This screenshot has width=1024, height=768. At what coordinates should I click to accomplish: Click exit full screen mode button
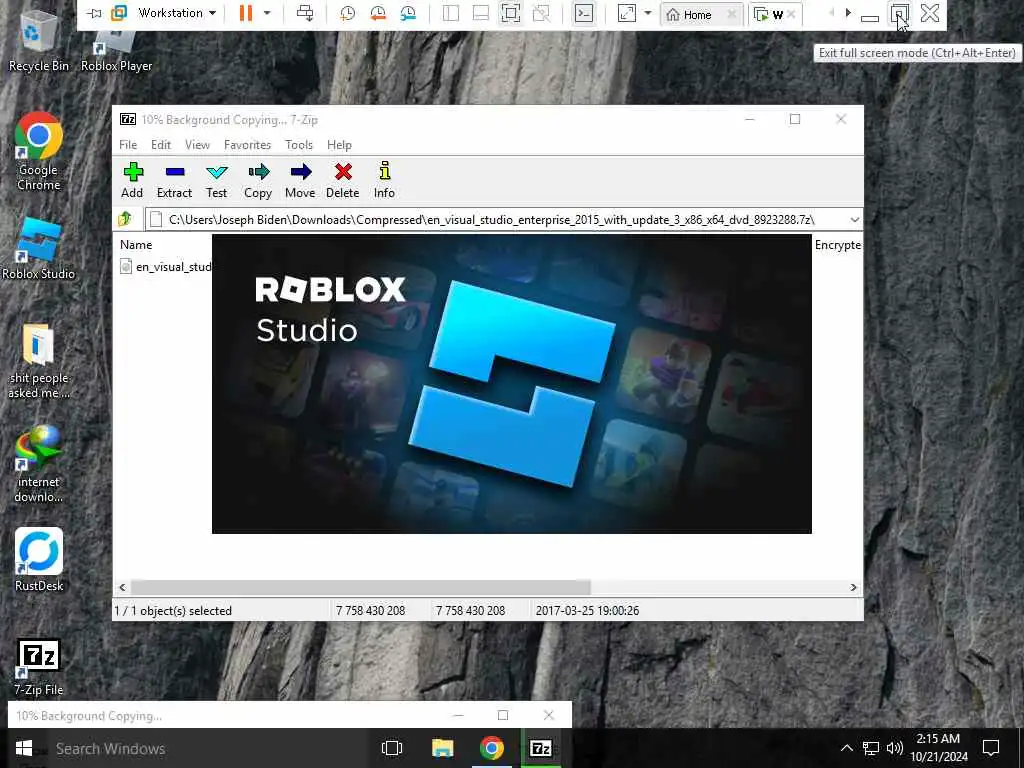click(899, 13)
